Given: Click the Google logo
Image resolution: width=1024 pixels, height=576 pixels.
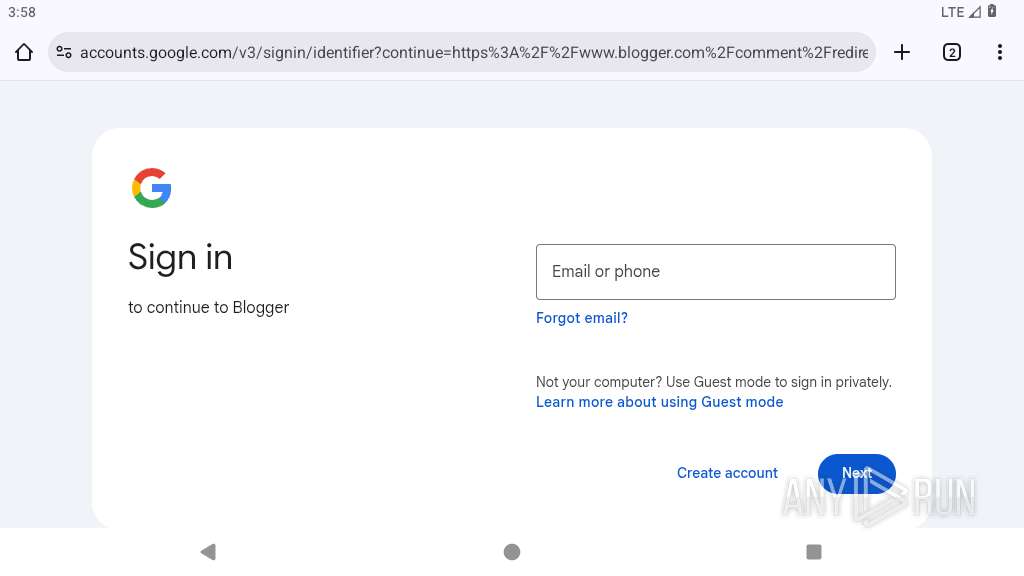Looking at the screenshot, I should coord(152,188).
